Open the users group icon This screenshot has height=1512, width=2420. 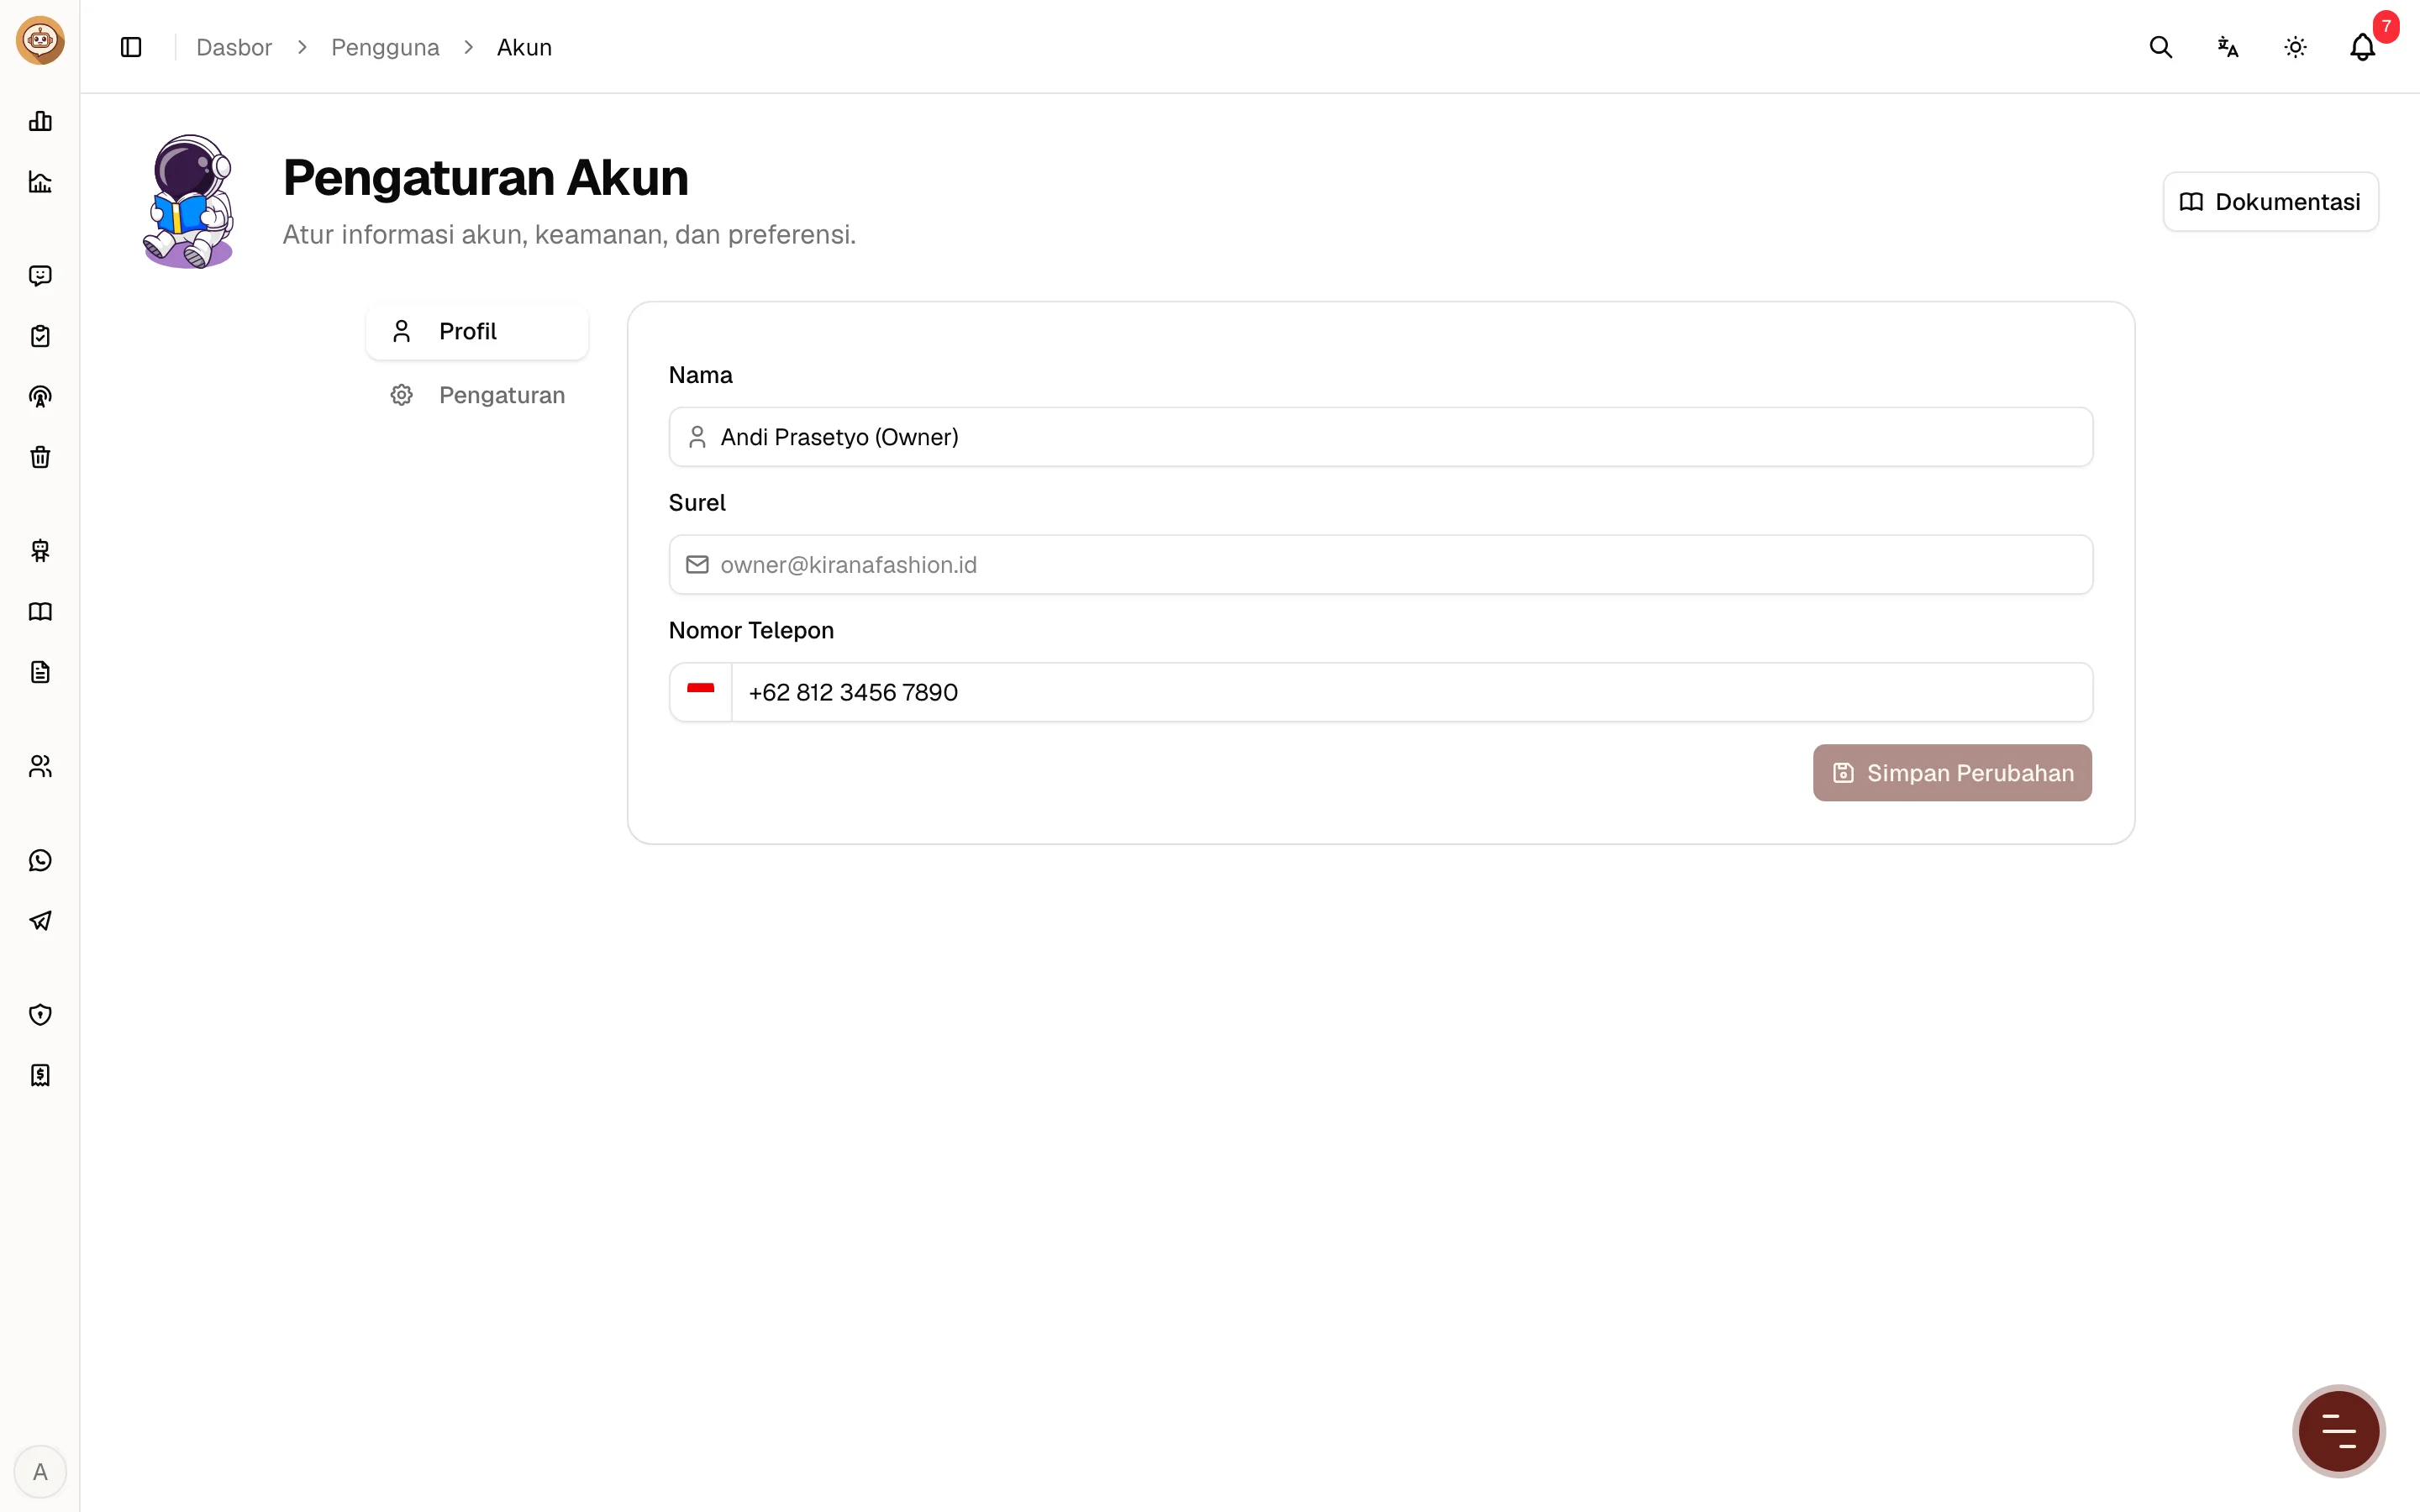pyautogui.click(x=40, y=766)
